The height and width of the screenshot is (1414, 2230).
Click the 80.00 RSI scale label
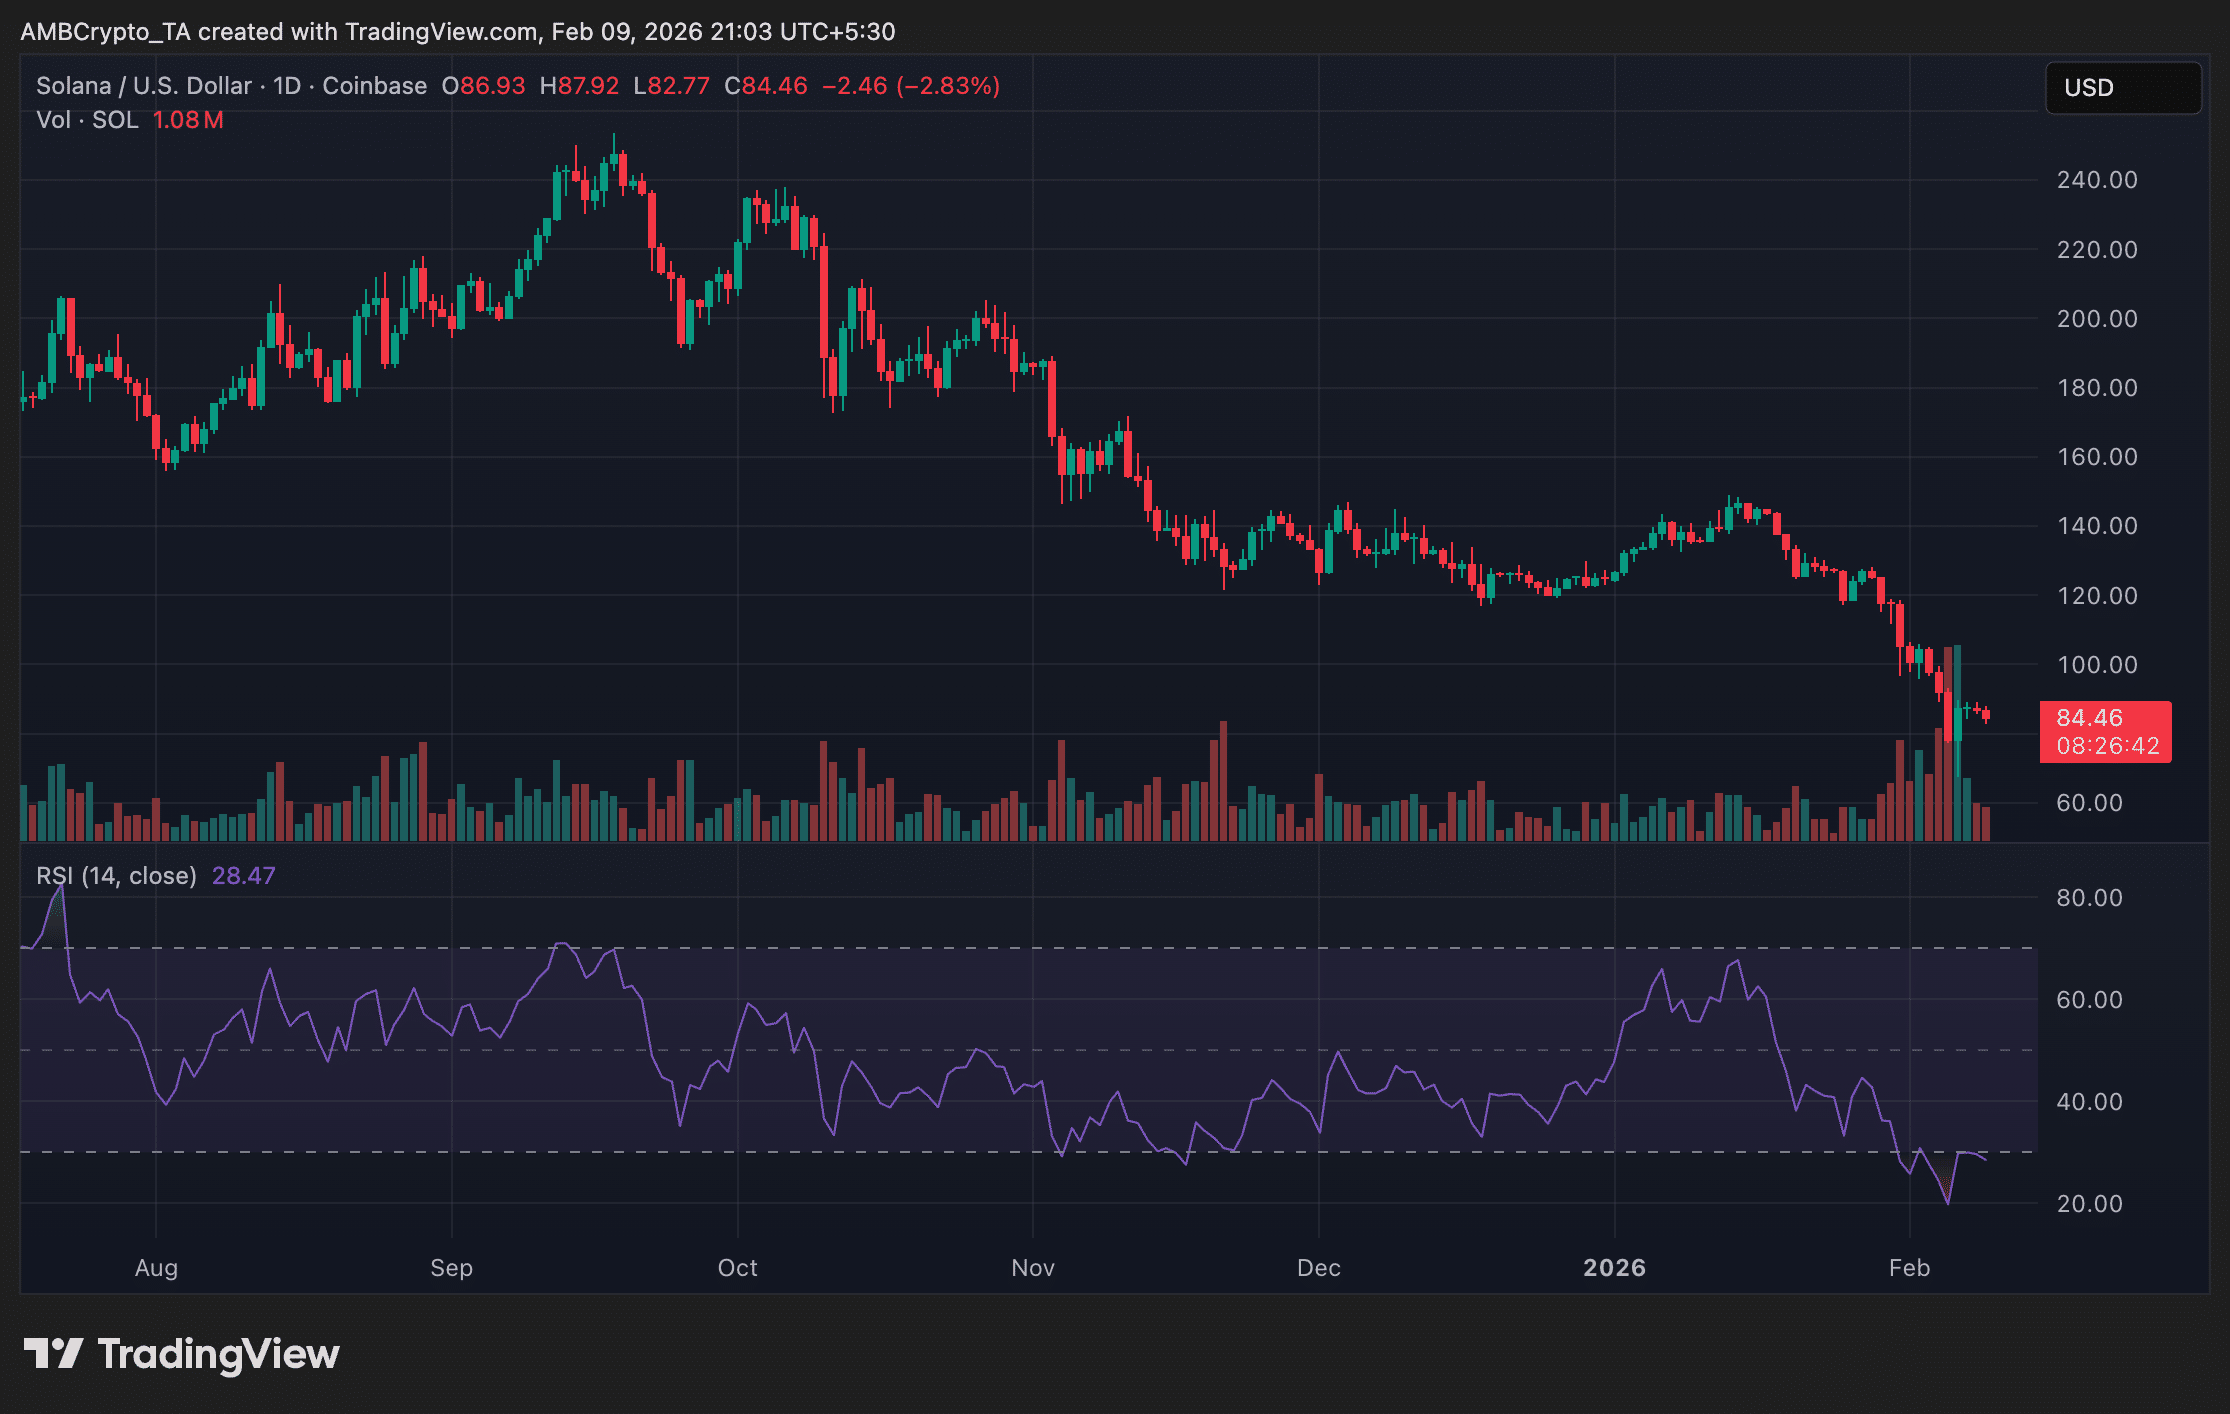click(2088, 898)
